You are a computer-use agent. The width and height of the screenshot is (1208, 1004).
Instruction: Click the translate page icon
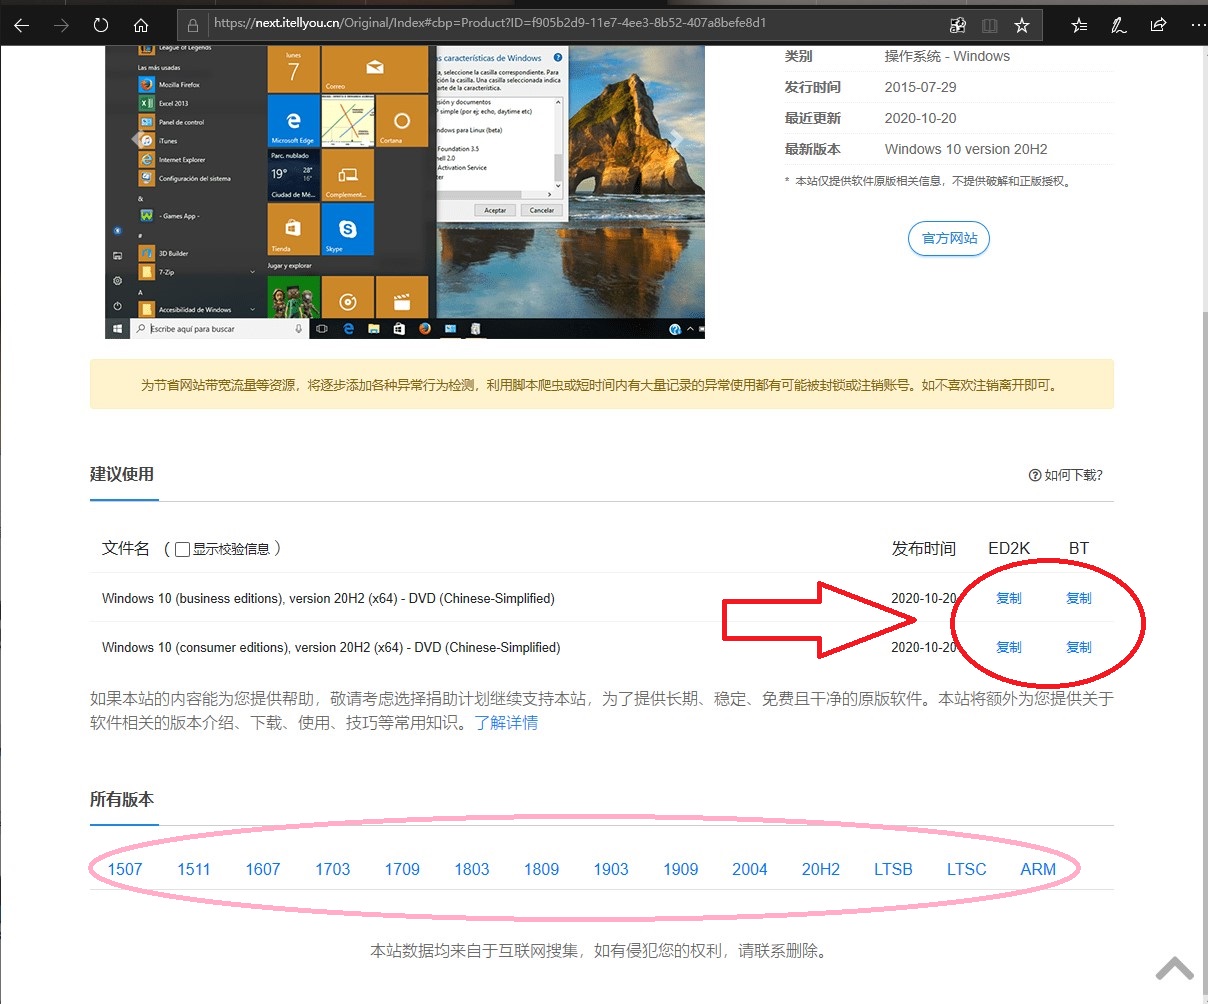point(958,25)
